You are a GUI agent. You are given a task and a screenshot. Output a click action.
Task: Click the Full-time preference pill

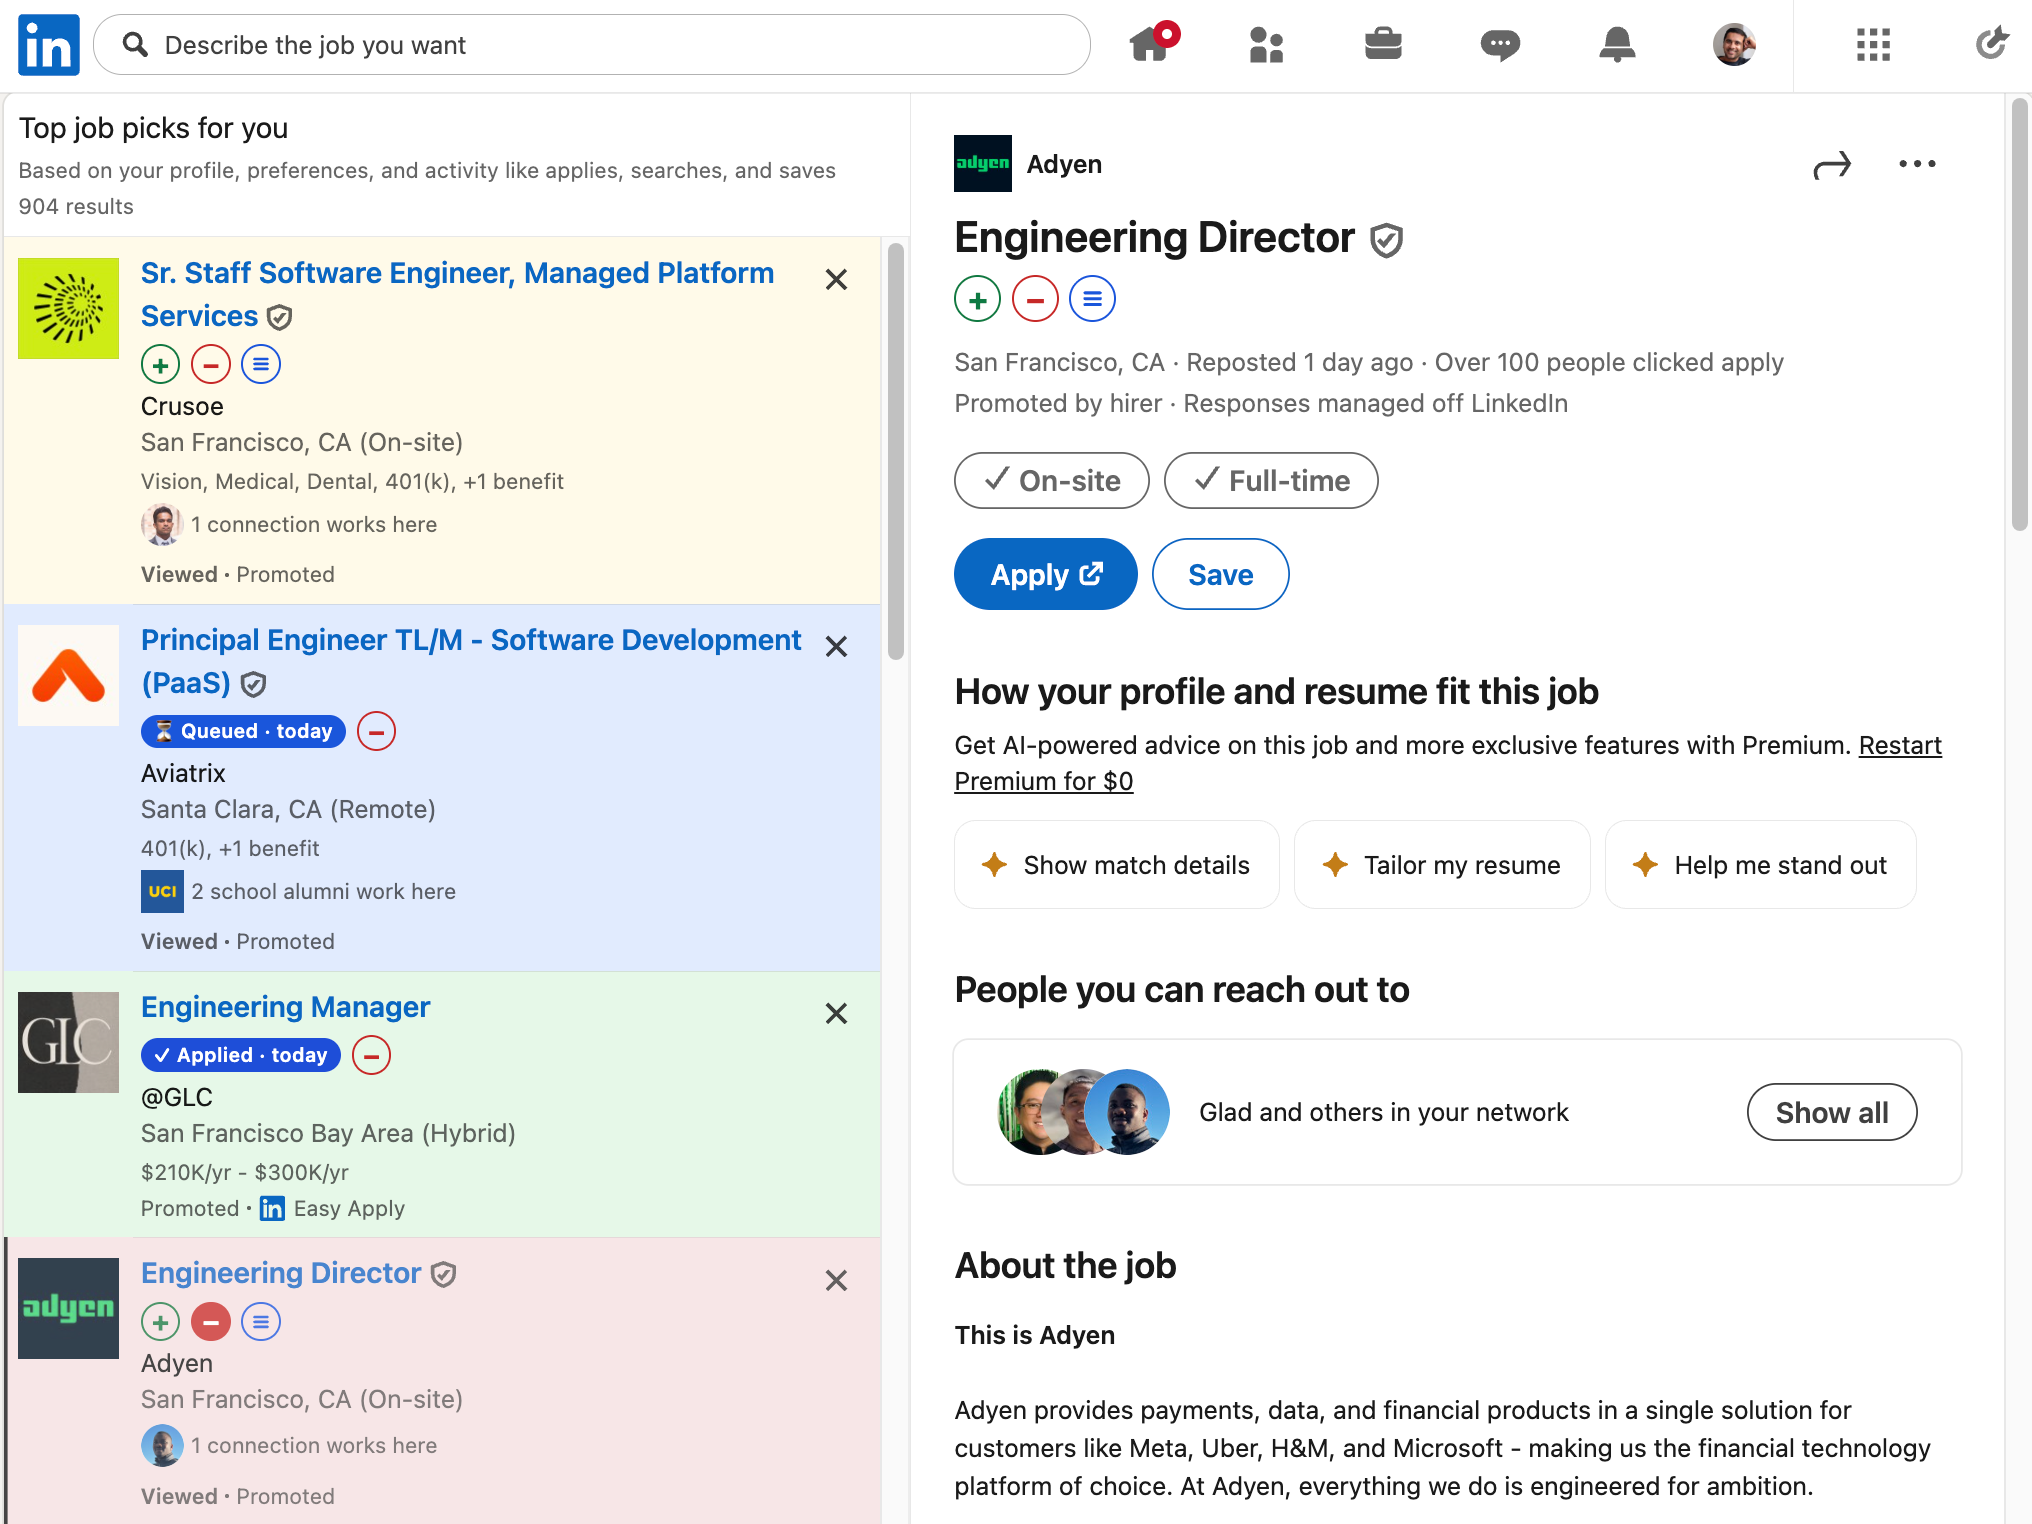1270,481
